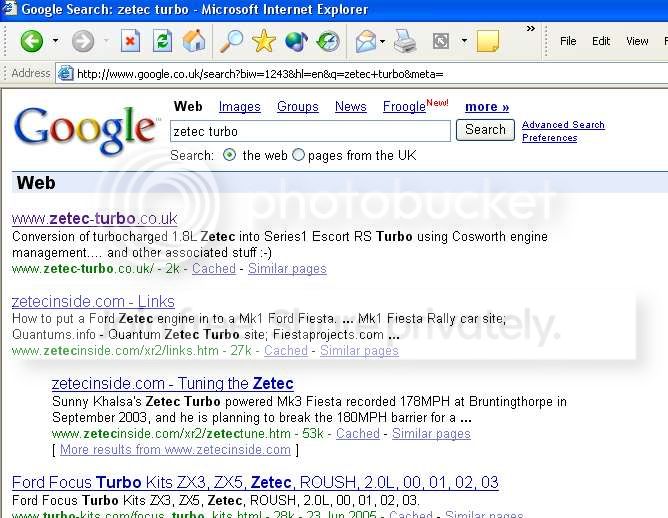This screenshot has height=518, width=668.
Task: Select 'the web' radio button
Action: 229,155
